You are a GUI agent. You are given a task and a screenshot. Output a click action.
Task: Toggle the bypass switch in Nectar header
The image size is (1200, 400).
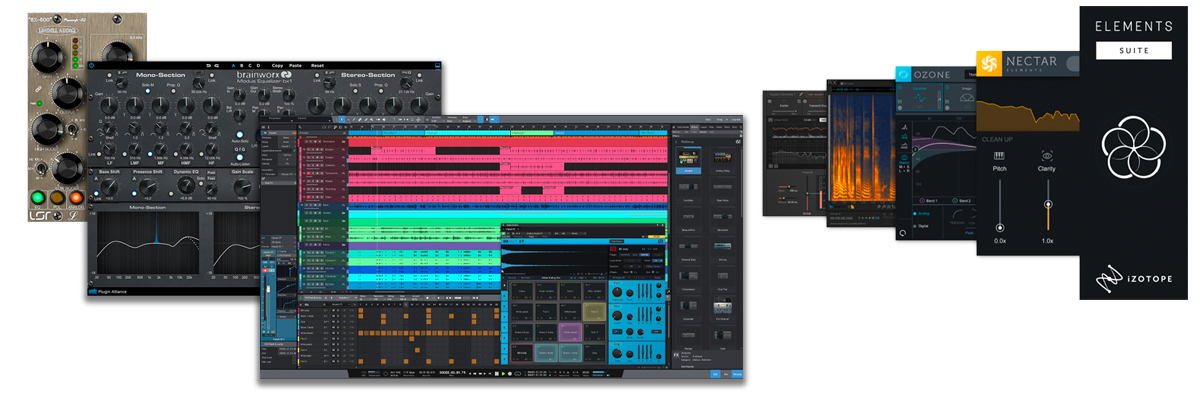click(x=1072, y=64)
